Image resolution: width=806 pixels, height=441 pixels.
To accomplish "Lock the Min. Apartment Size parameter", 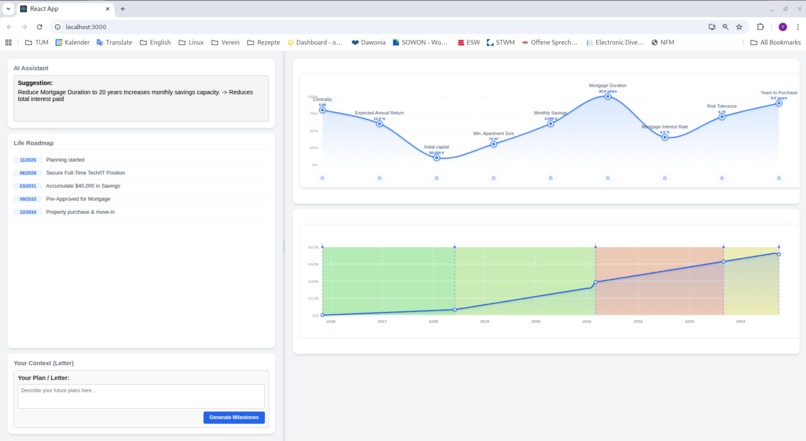I will (x=493, y=178).
